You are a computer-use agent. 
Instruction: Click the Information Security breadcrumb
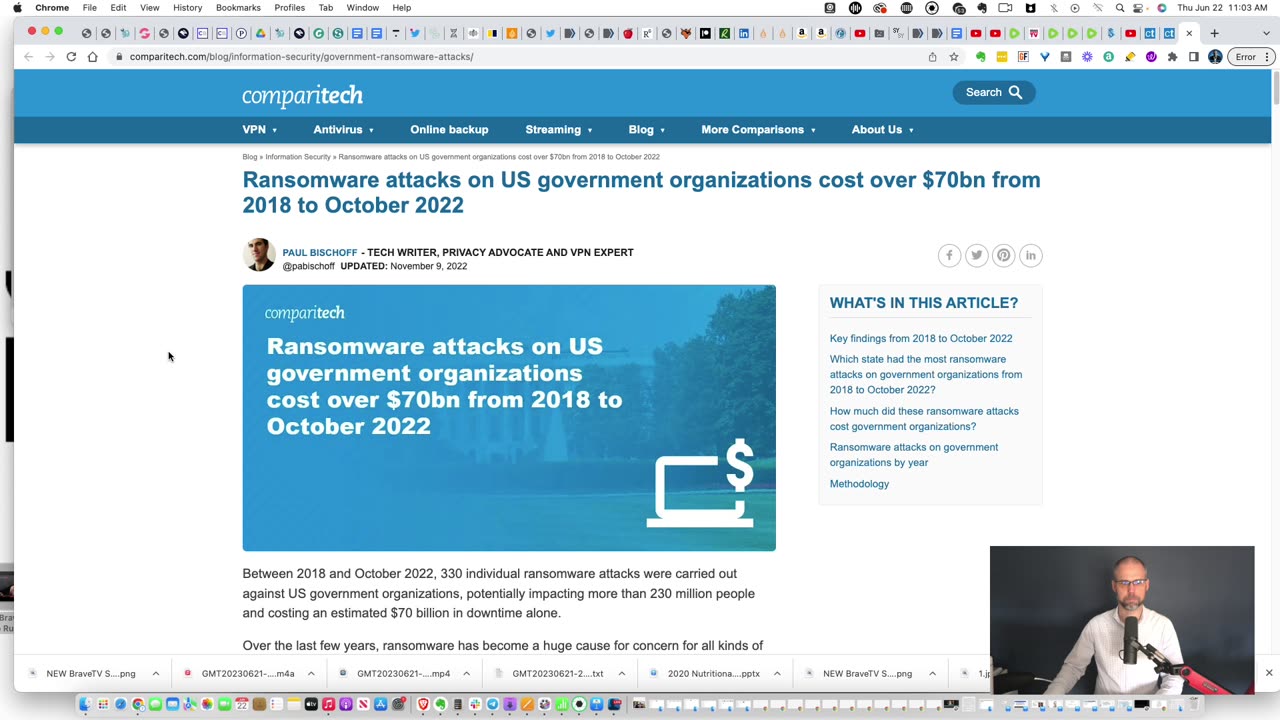coord(298,157)
